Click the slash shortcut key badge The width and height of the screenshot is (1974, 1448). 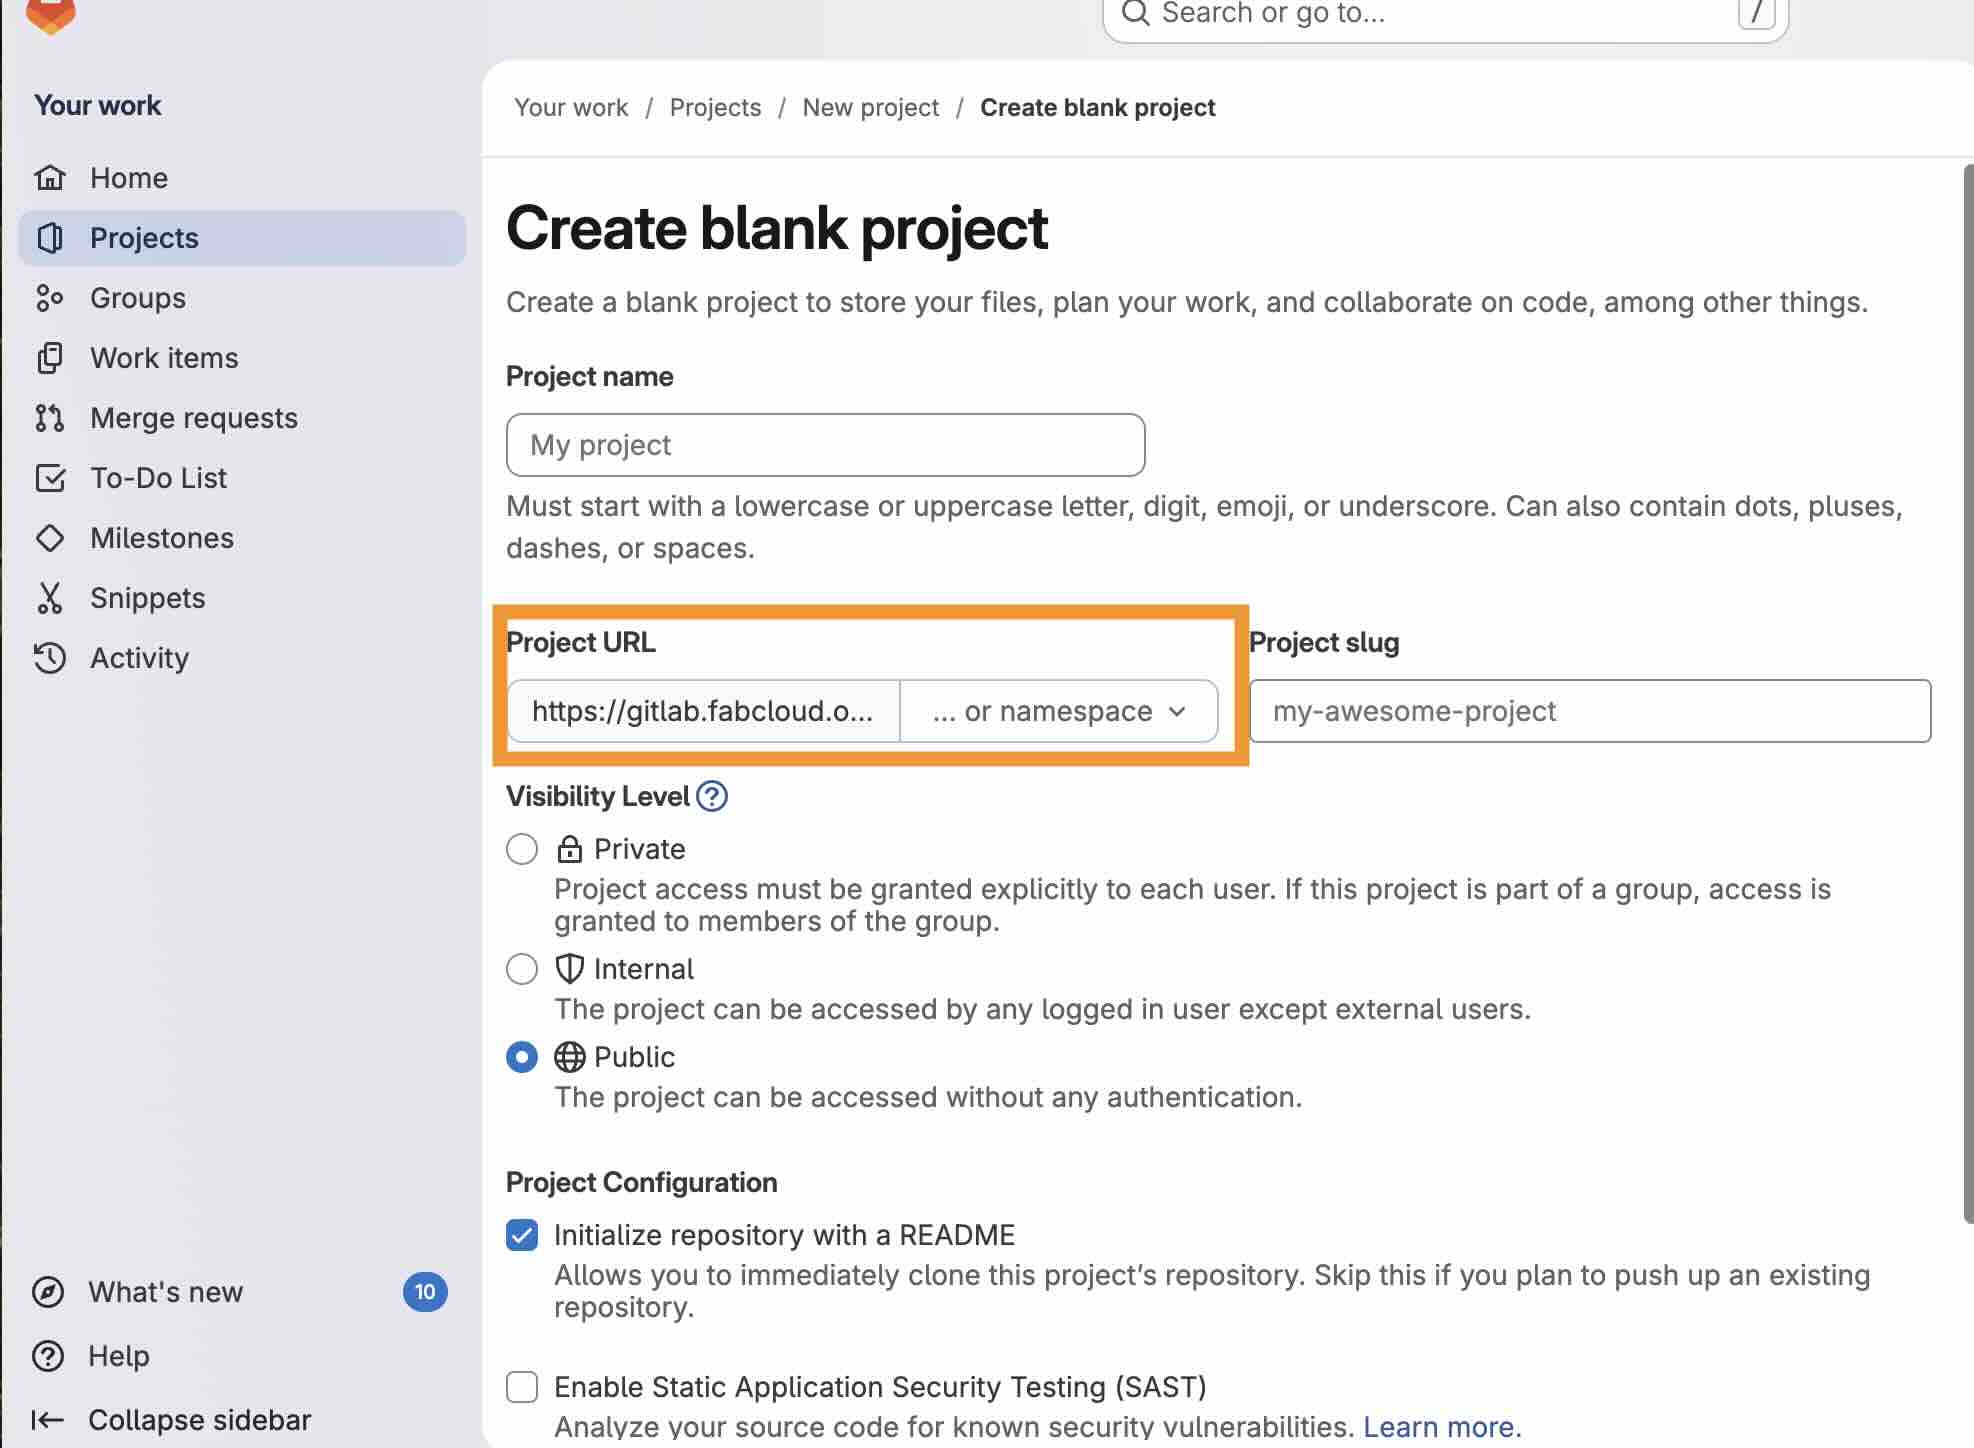coord(1756,13)
